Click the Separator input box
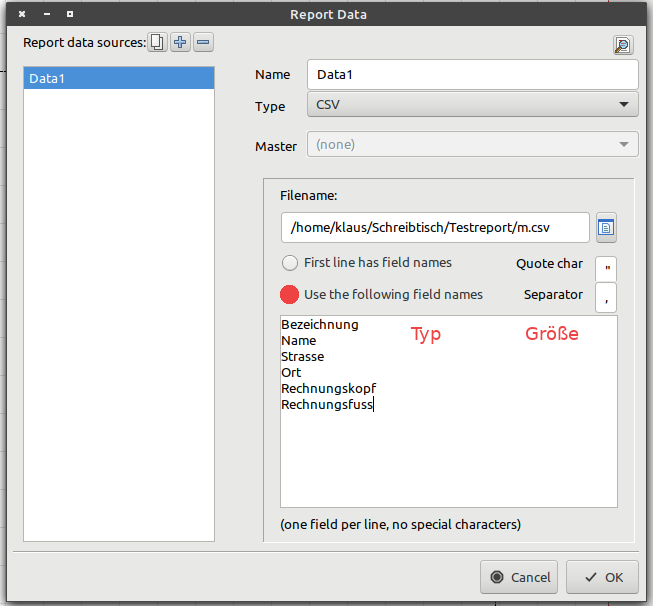Viewport: 653px width, 606px height. [x=606, y=297]
